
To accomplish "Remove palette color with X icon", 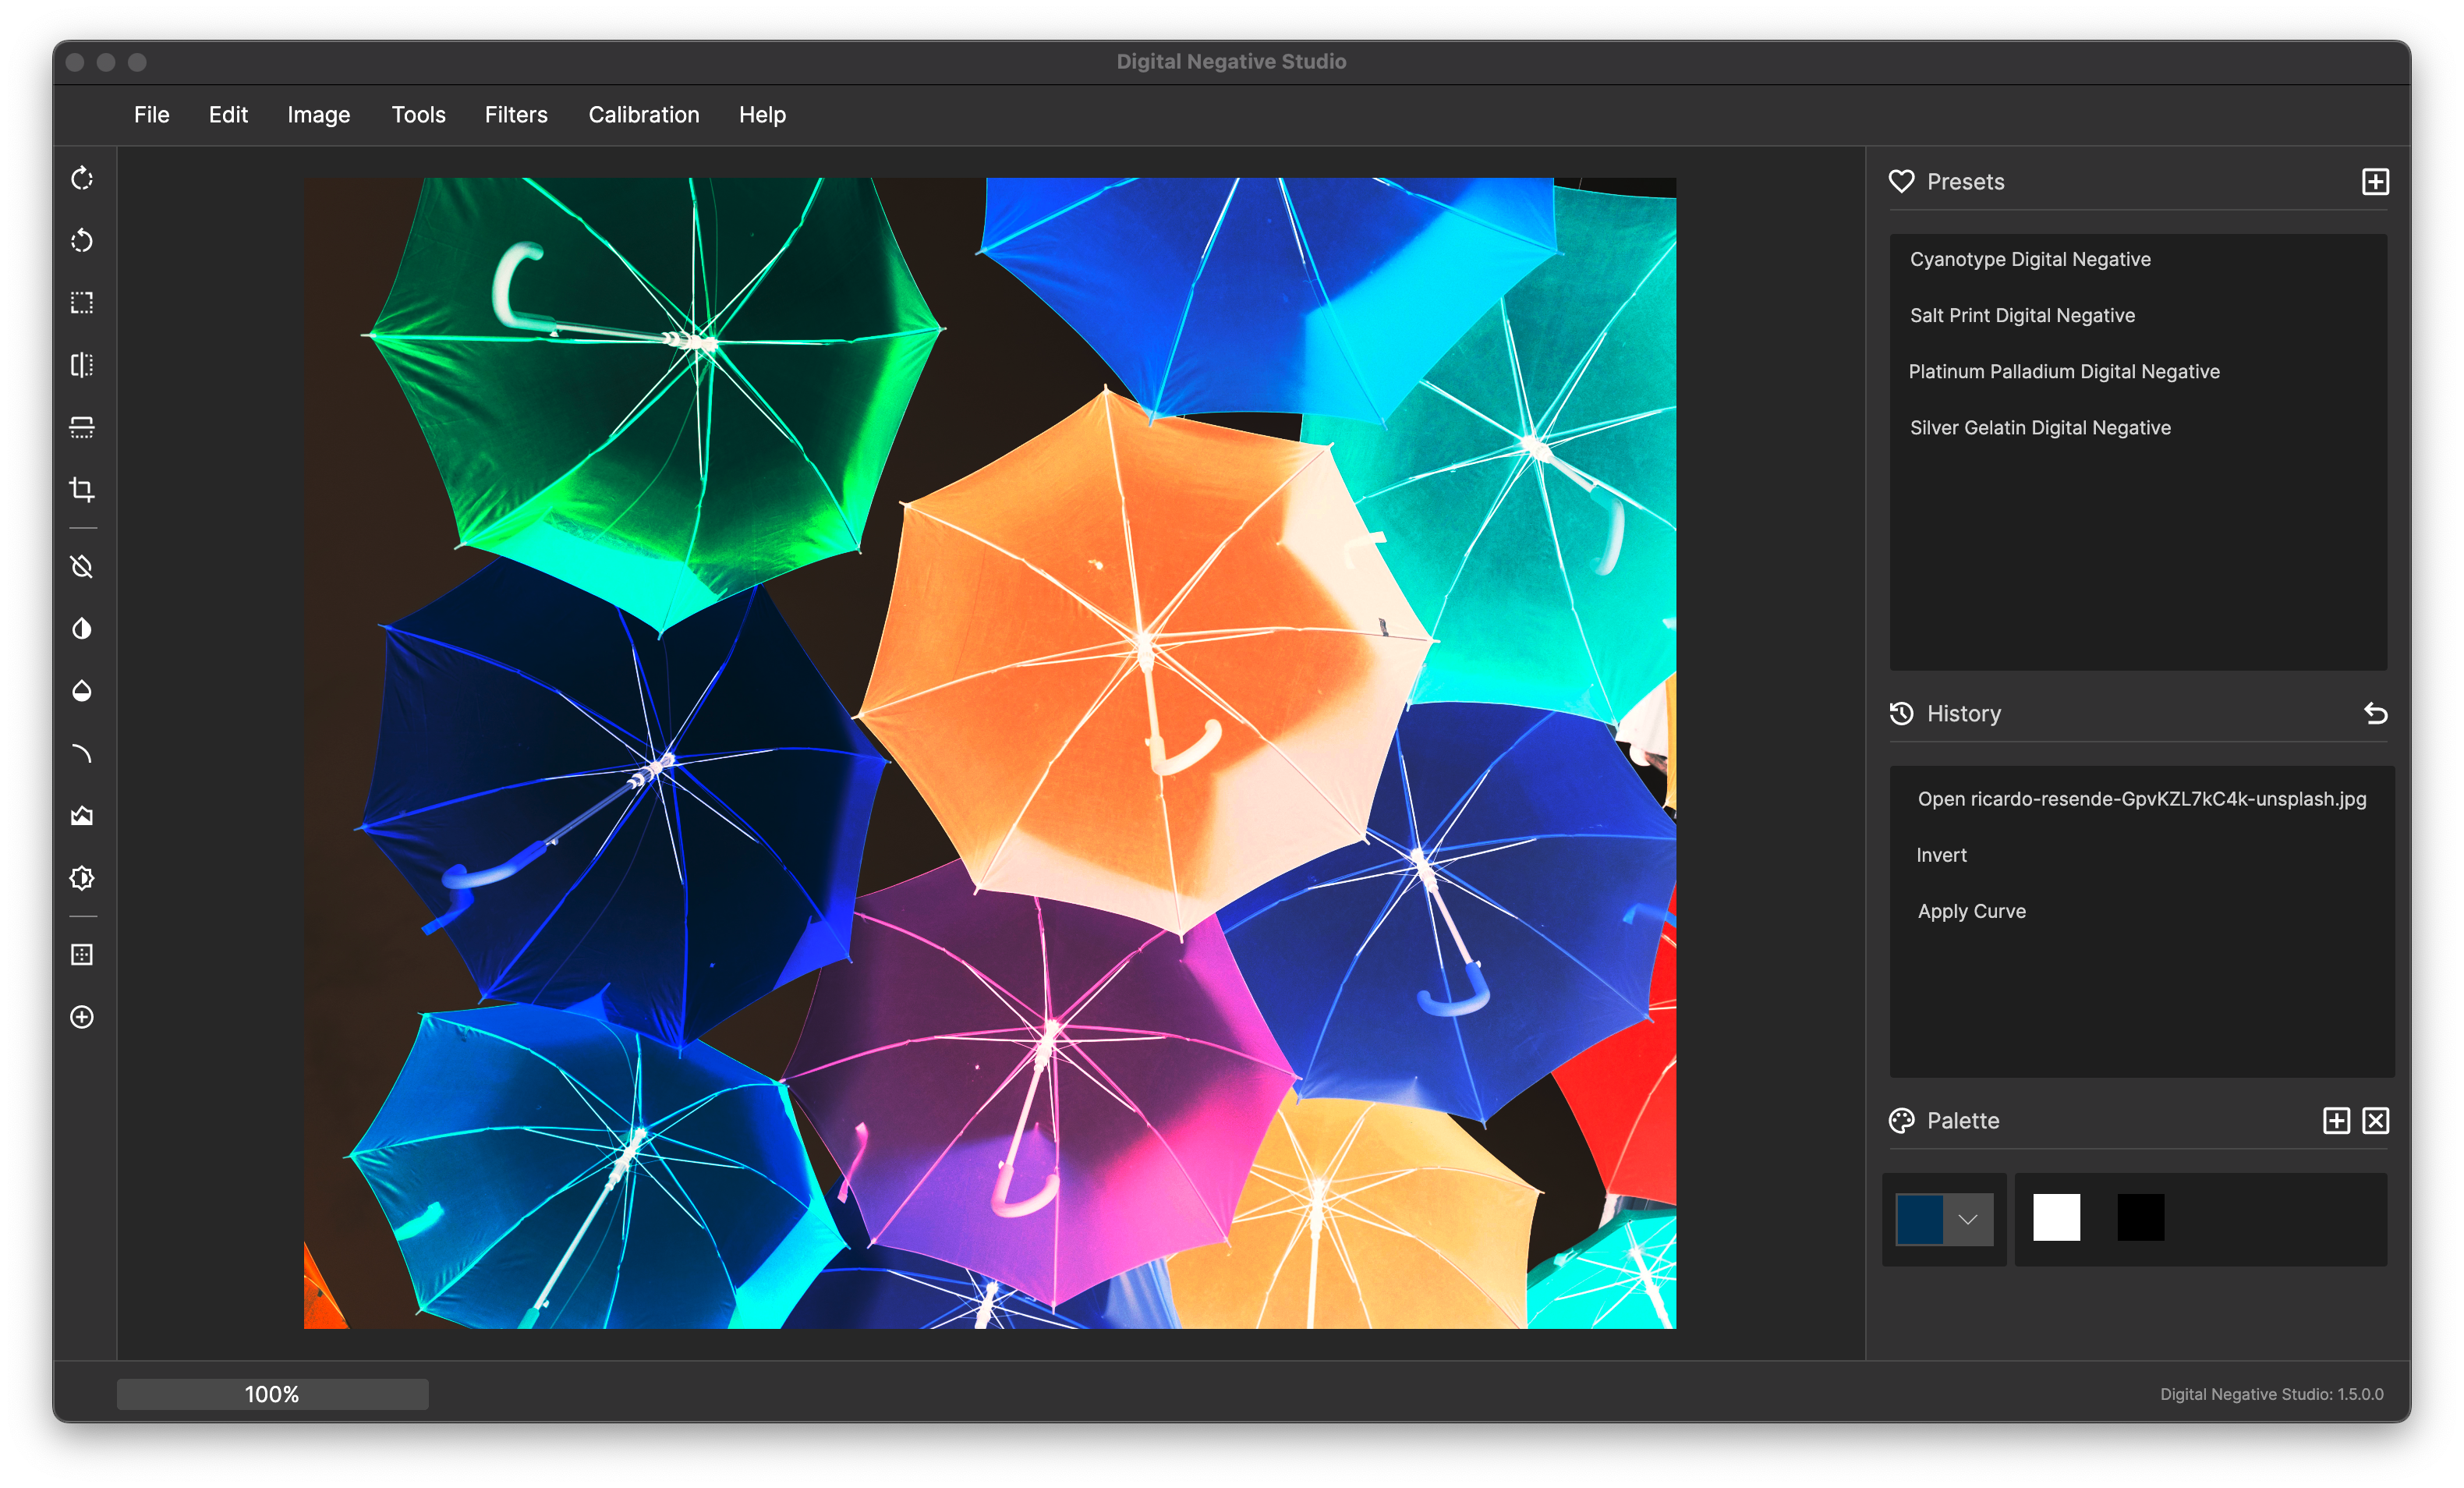I will 2375,1121.
